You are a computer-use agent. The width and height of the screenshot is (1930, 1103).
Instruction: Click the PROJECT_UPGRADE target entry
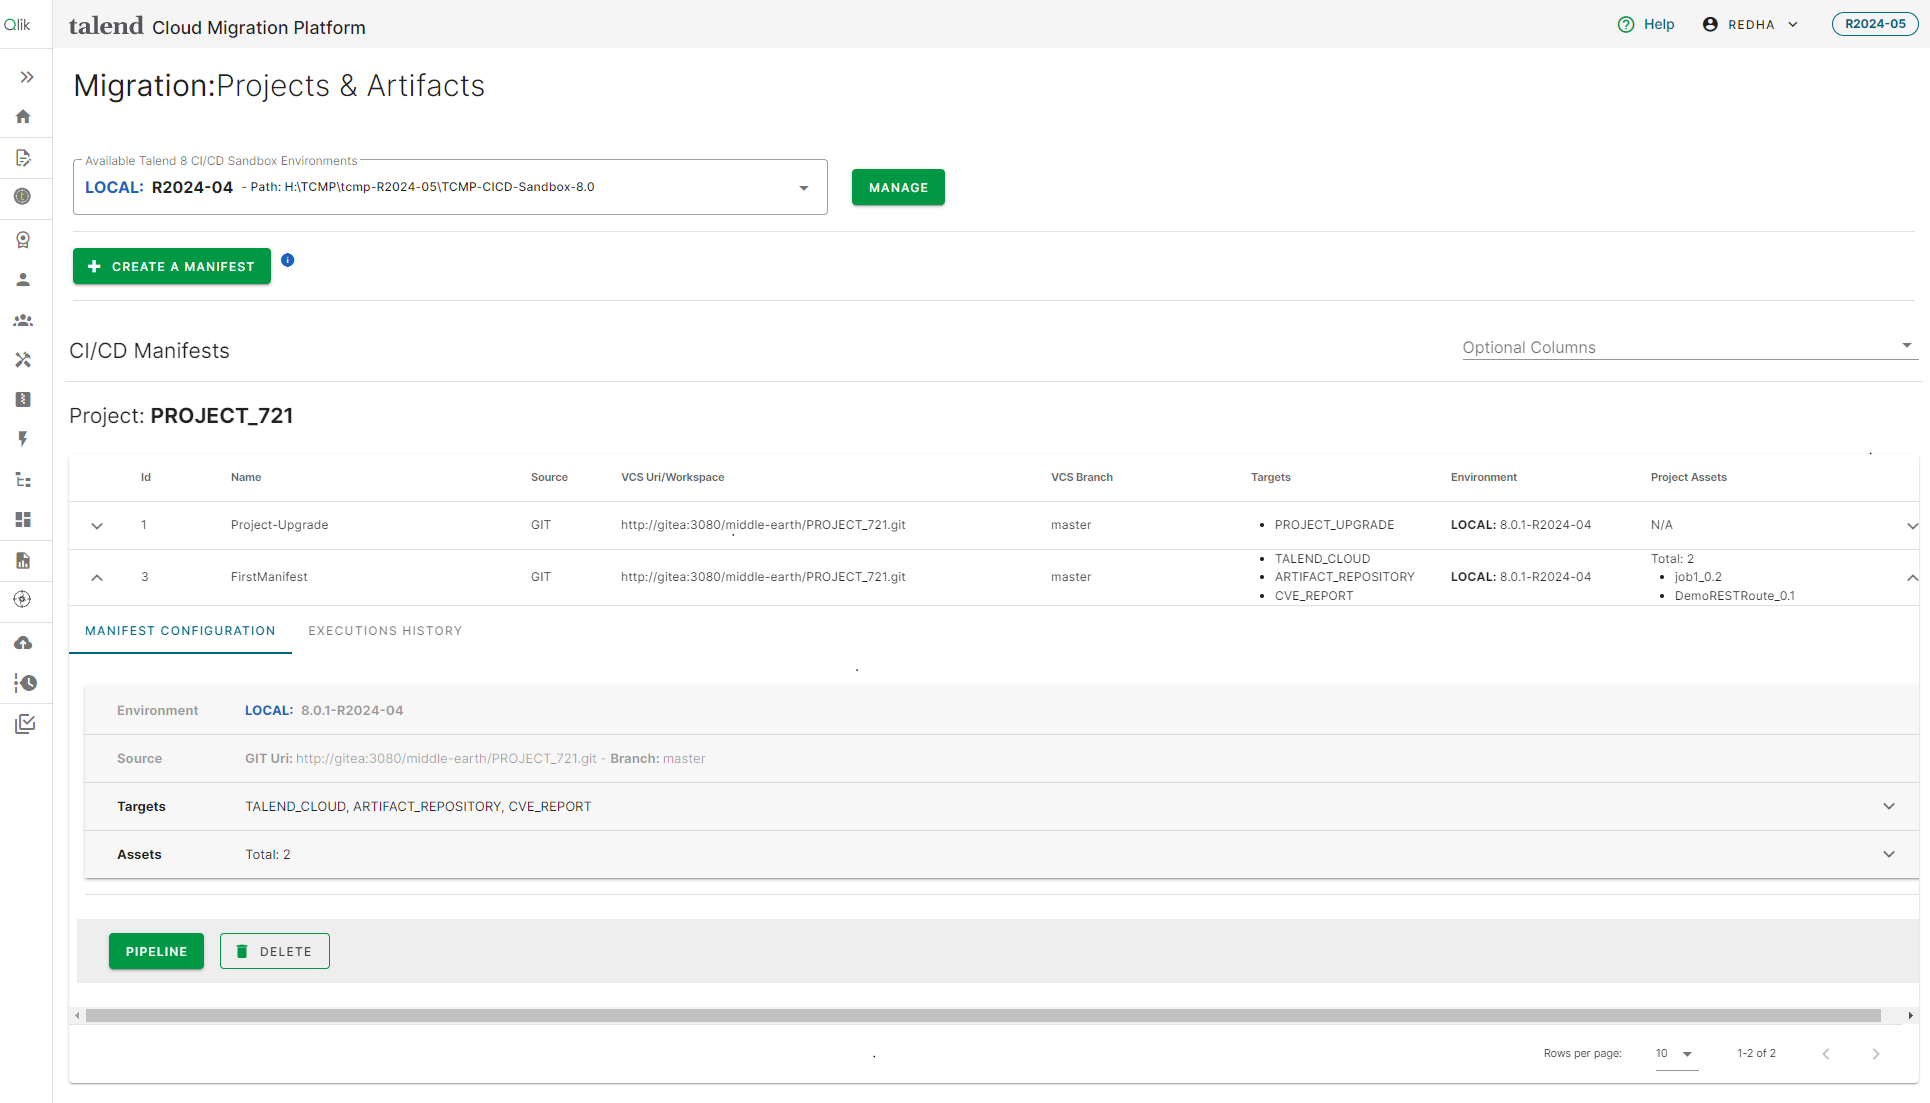[1334, 525]
